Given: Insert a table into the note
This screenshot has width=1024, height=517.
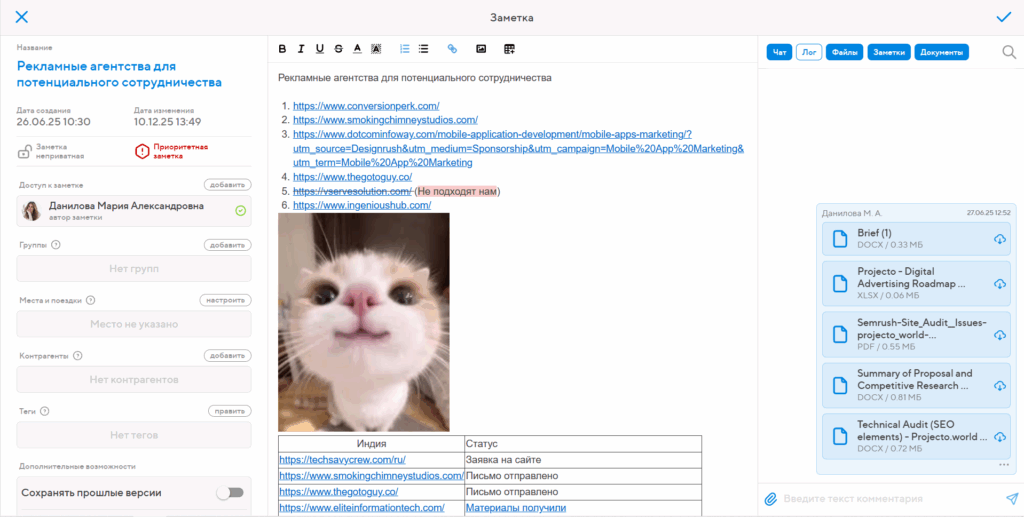Looking at the screenshot, I should coord(509,48).
